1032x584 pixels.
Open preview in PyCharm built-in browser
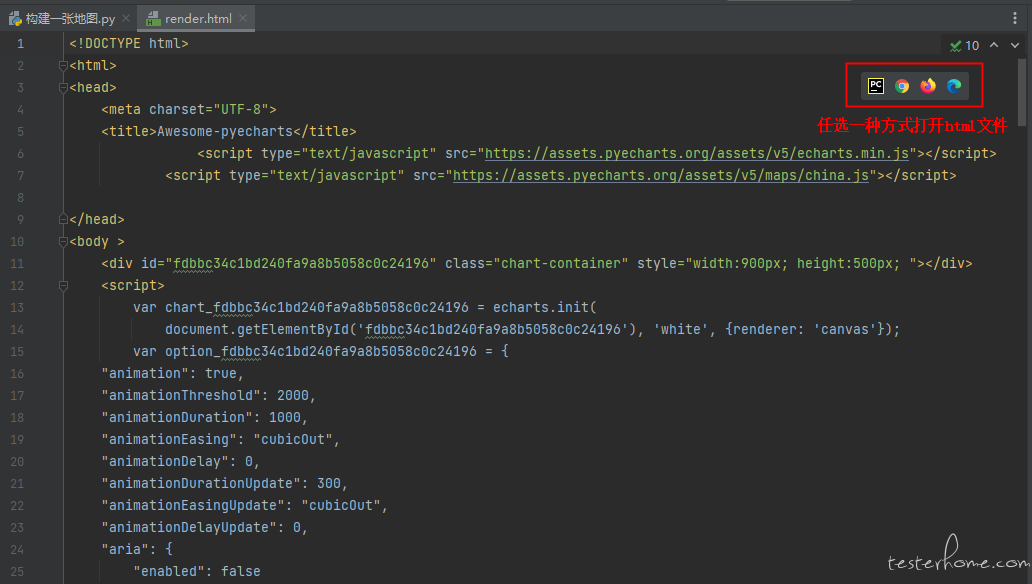point(875,86)
